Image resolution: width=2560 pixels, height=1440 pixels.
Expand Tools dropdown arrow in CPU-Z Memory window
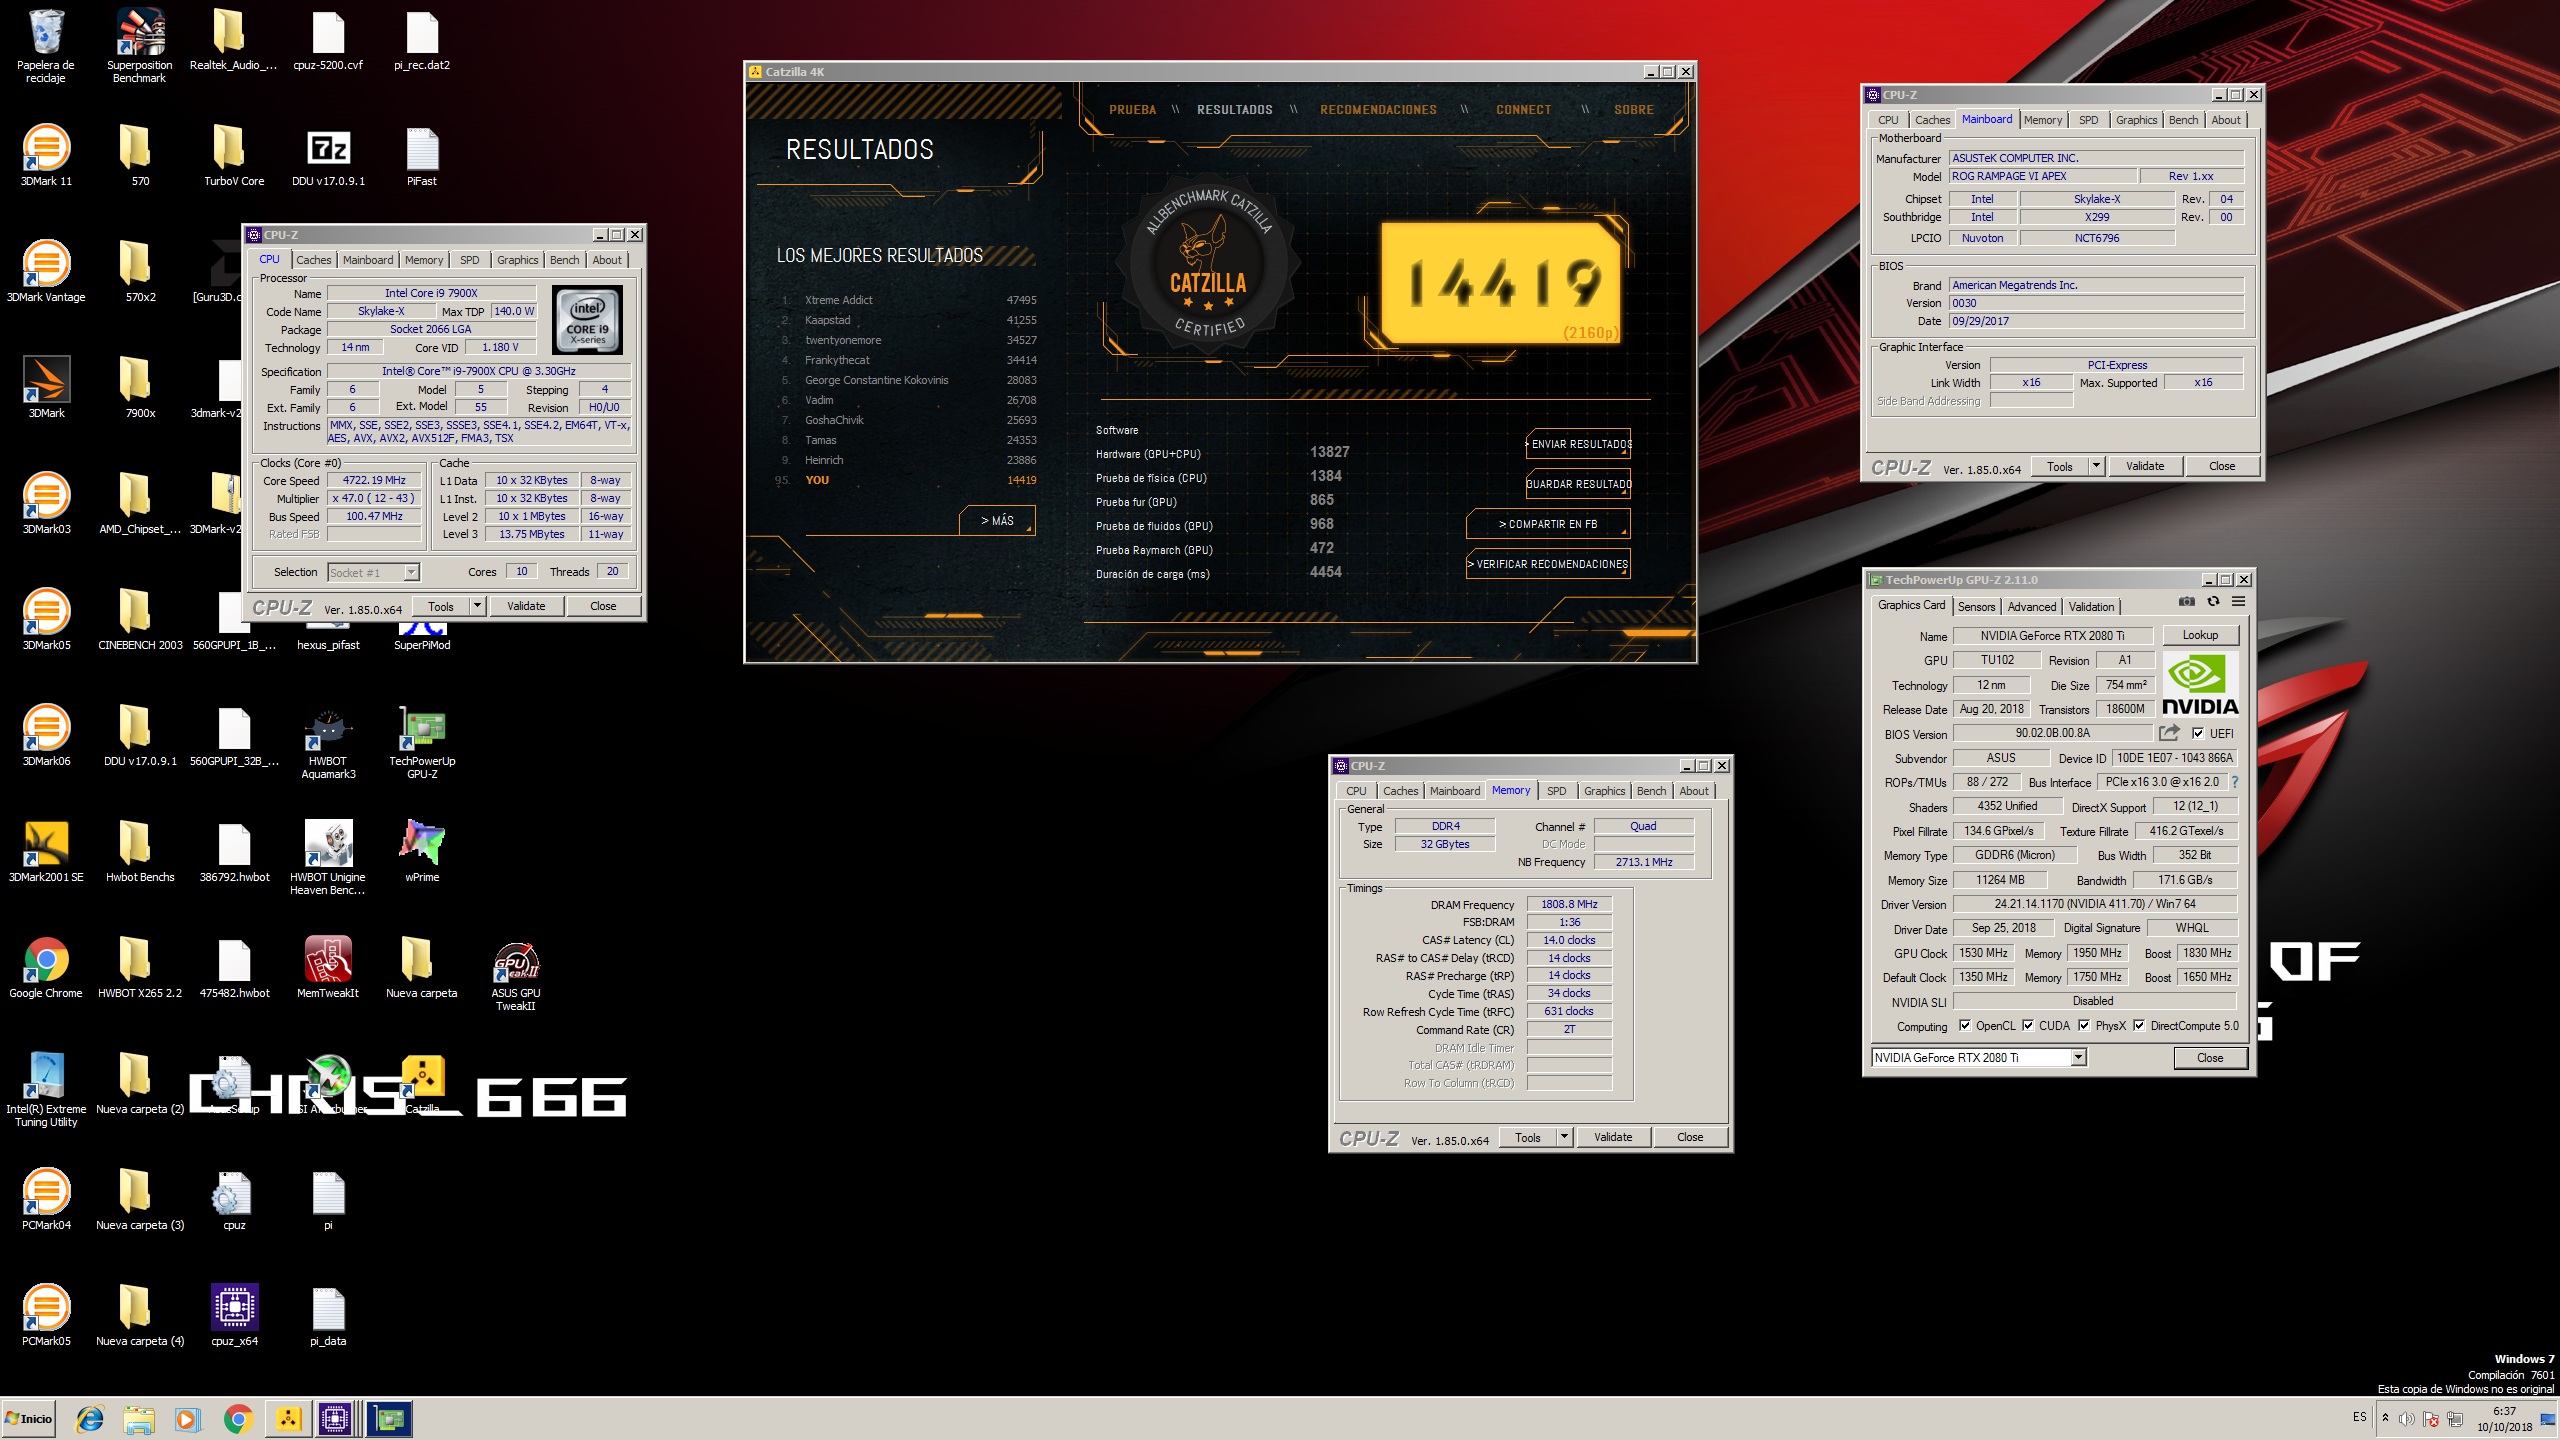point(1565,1137)
